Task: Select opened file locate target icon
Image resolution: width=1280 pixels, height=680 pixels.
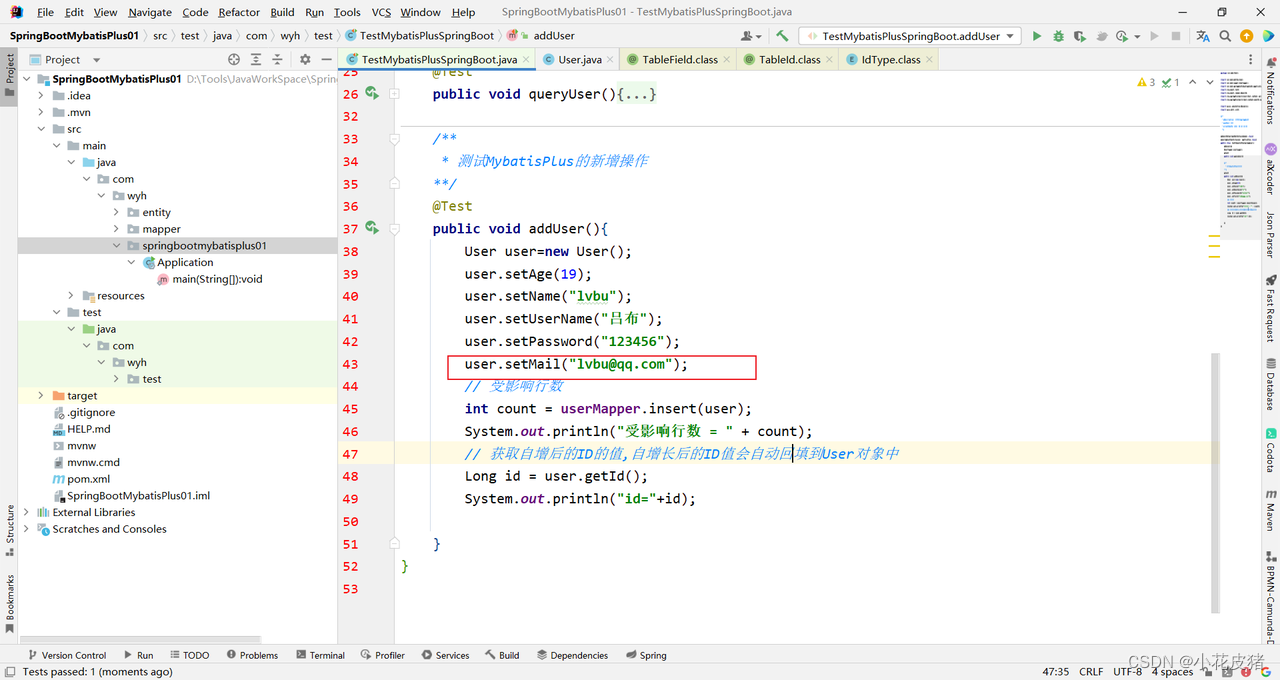Action: pos(234,60)
